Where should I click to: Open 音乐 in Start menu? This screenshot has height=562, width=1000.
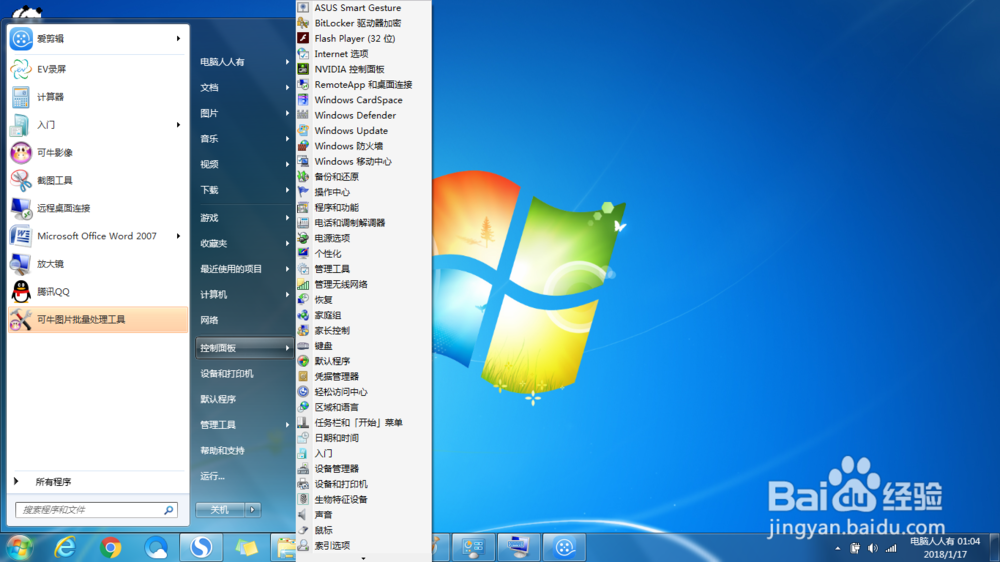pyautogui.click(x=244, y=138)
